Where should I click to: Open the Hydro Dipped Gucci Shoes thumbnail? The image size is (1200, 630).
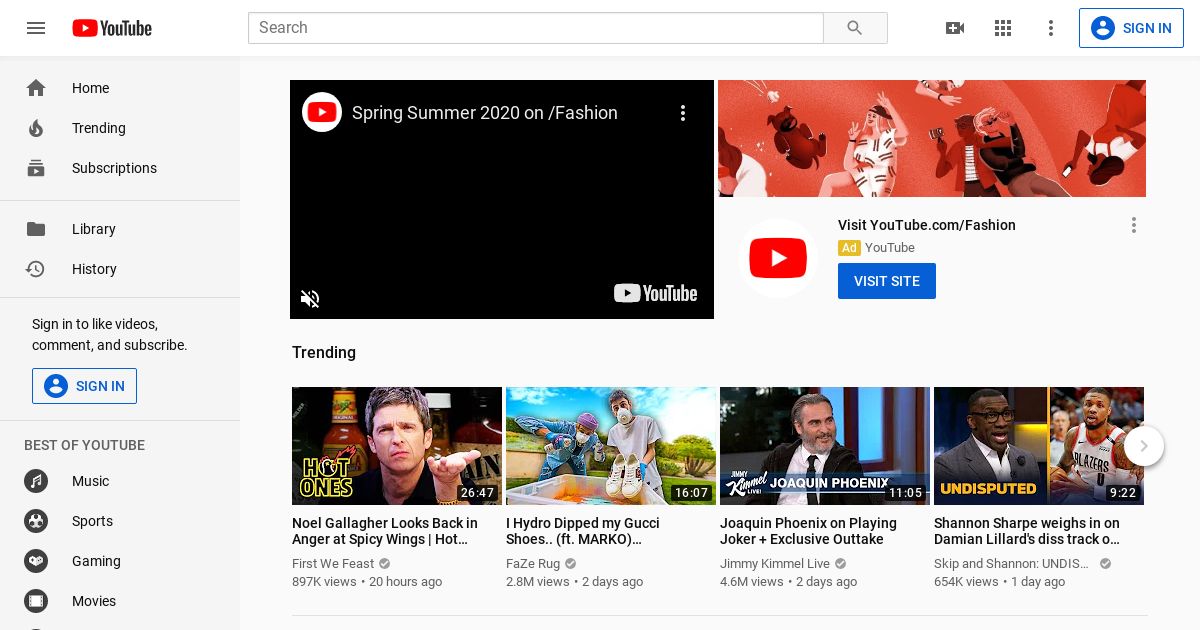pyautogui.click(x=611, y=446)
